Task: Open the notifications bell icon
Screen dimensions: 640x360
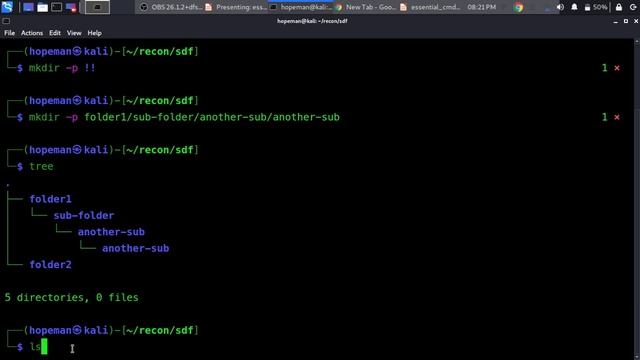Action: click(574, 7)
